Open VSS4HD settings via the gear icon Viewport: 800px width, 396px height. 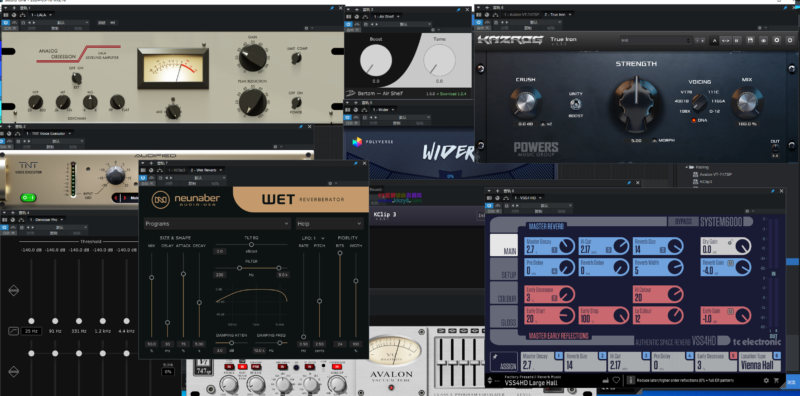(766, 380)
